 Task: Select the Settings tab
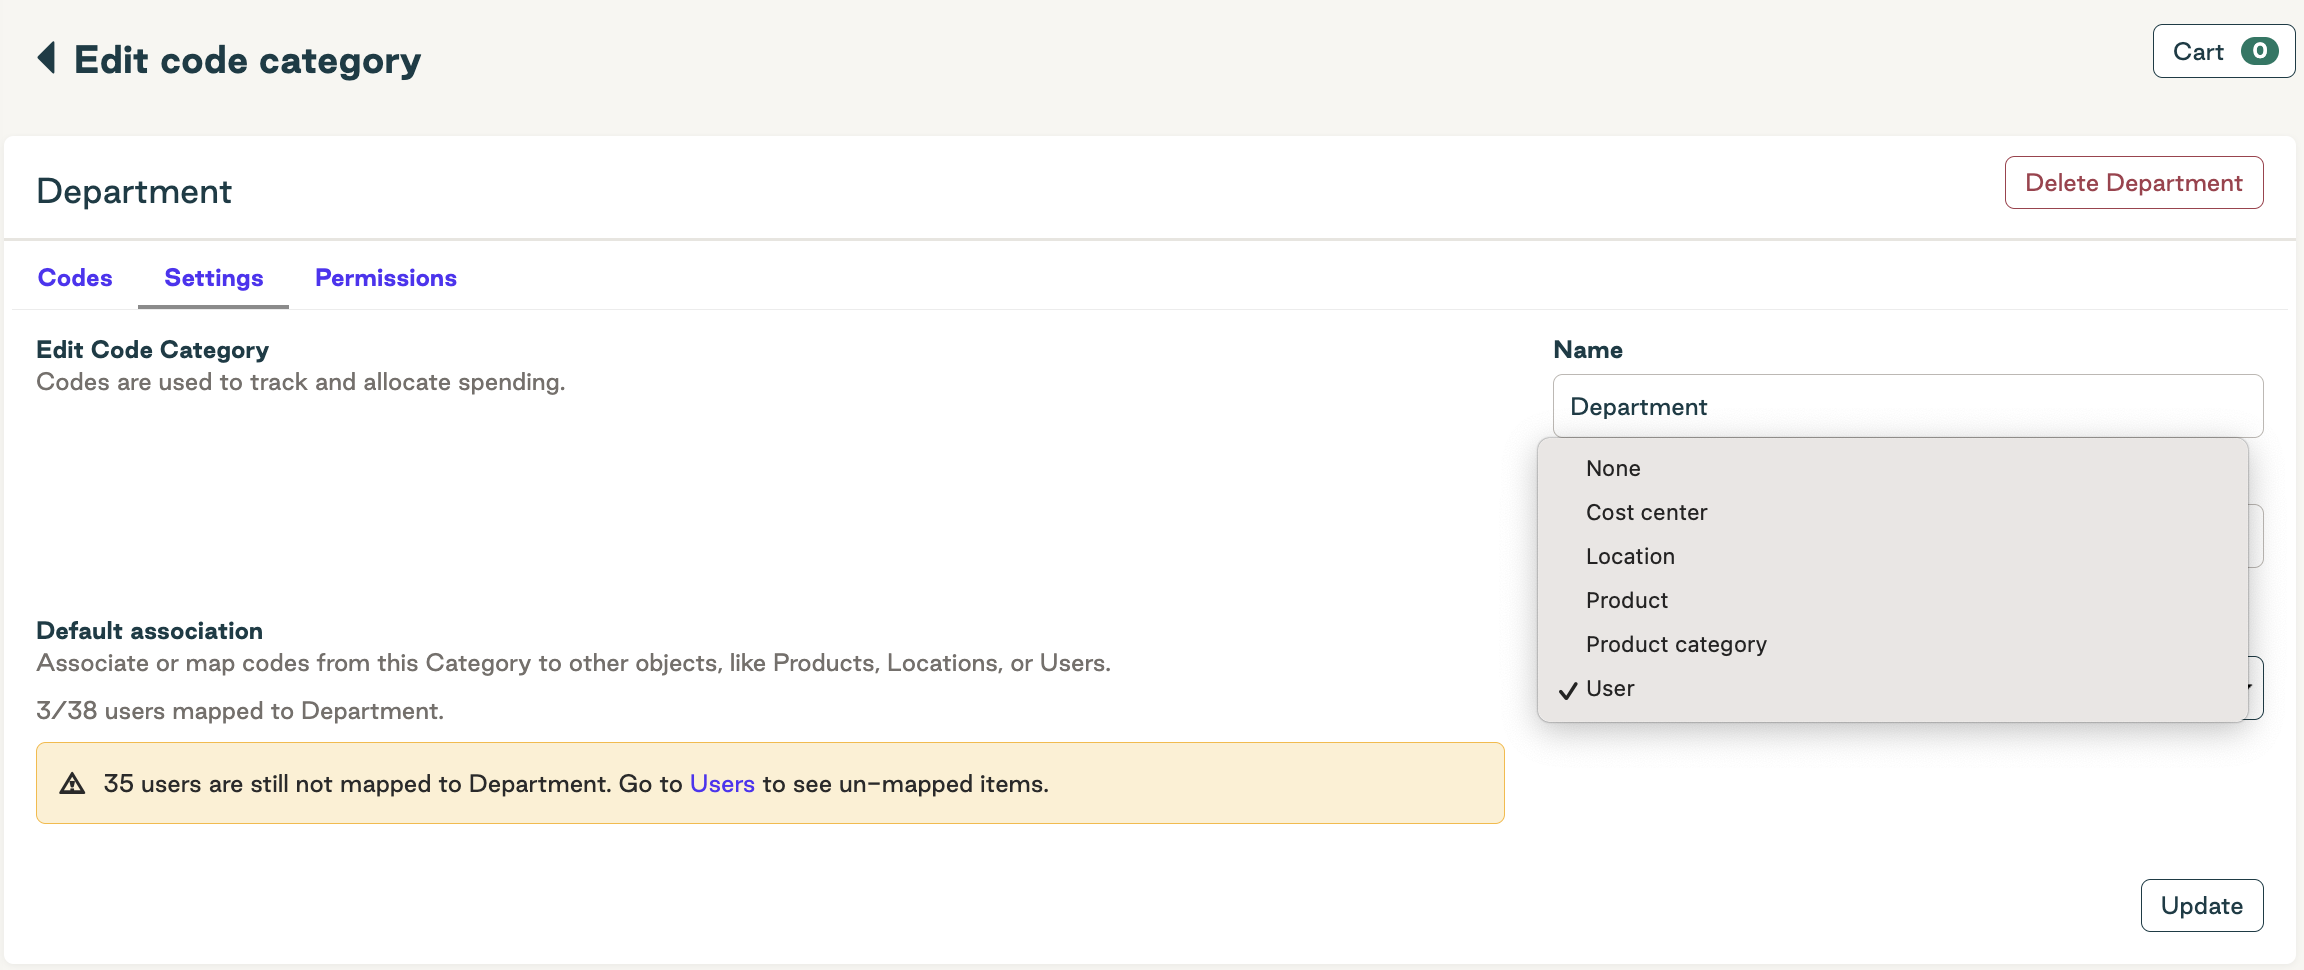(x=214, y=278)
